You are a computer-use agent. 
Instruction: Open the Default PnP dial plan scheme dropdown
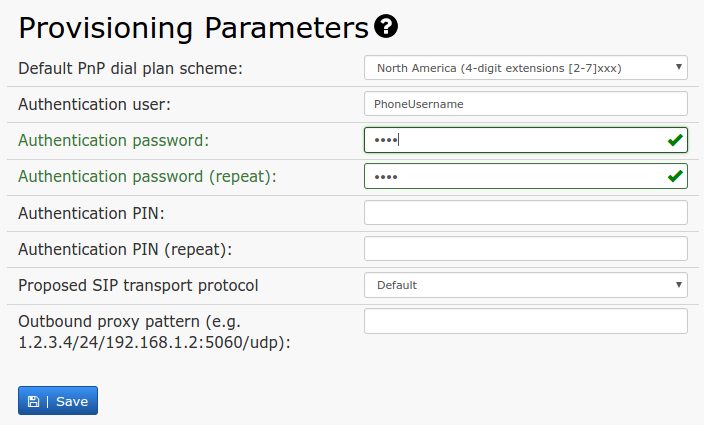[526, 68]
